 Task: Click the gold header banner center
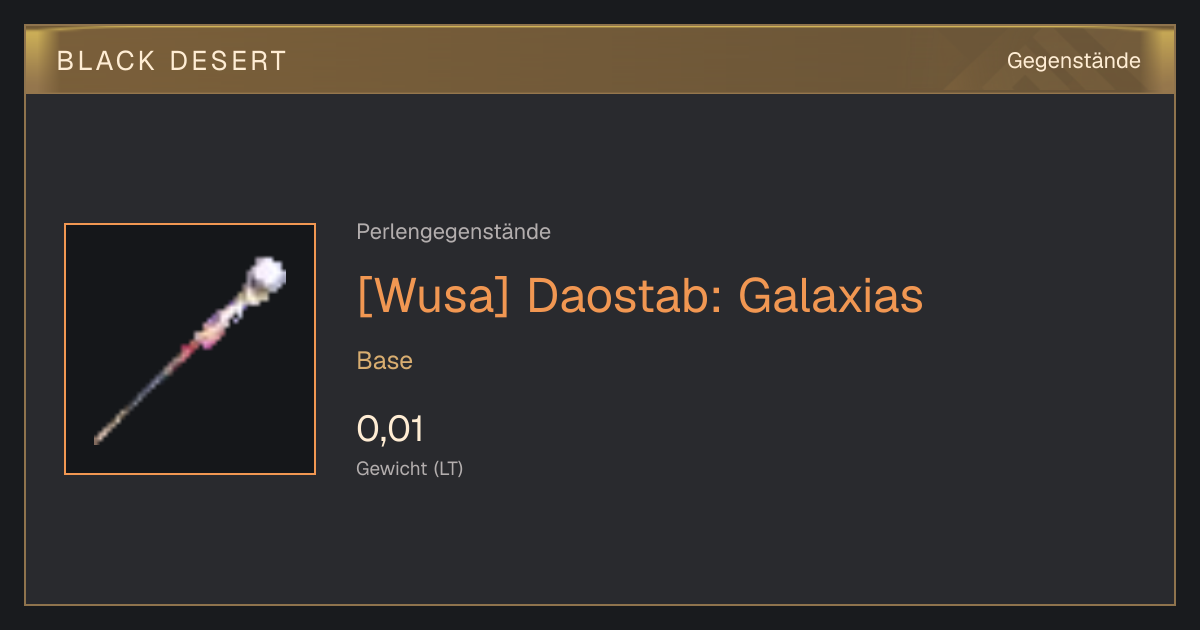point(600,60)
